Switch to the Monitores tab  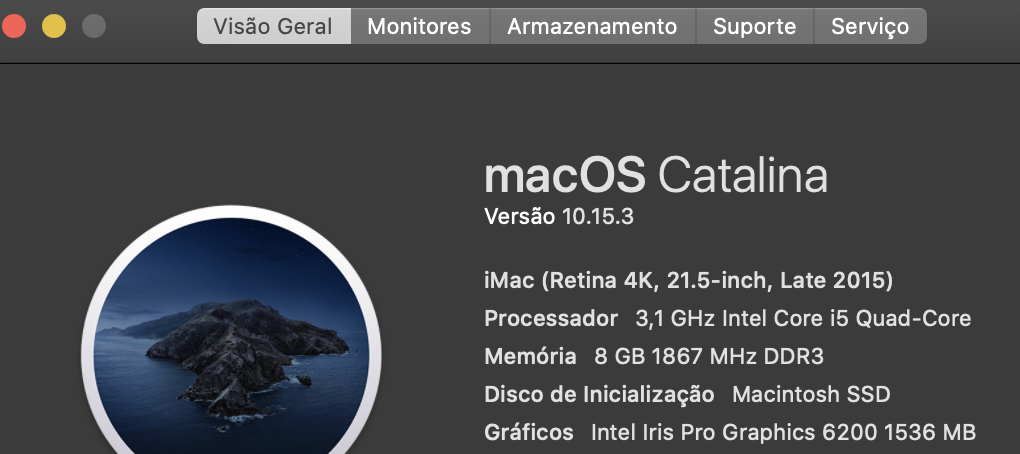pyautogui.click(x=420, y=26)
